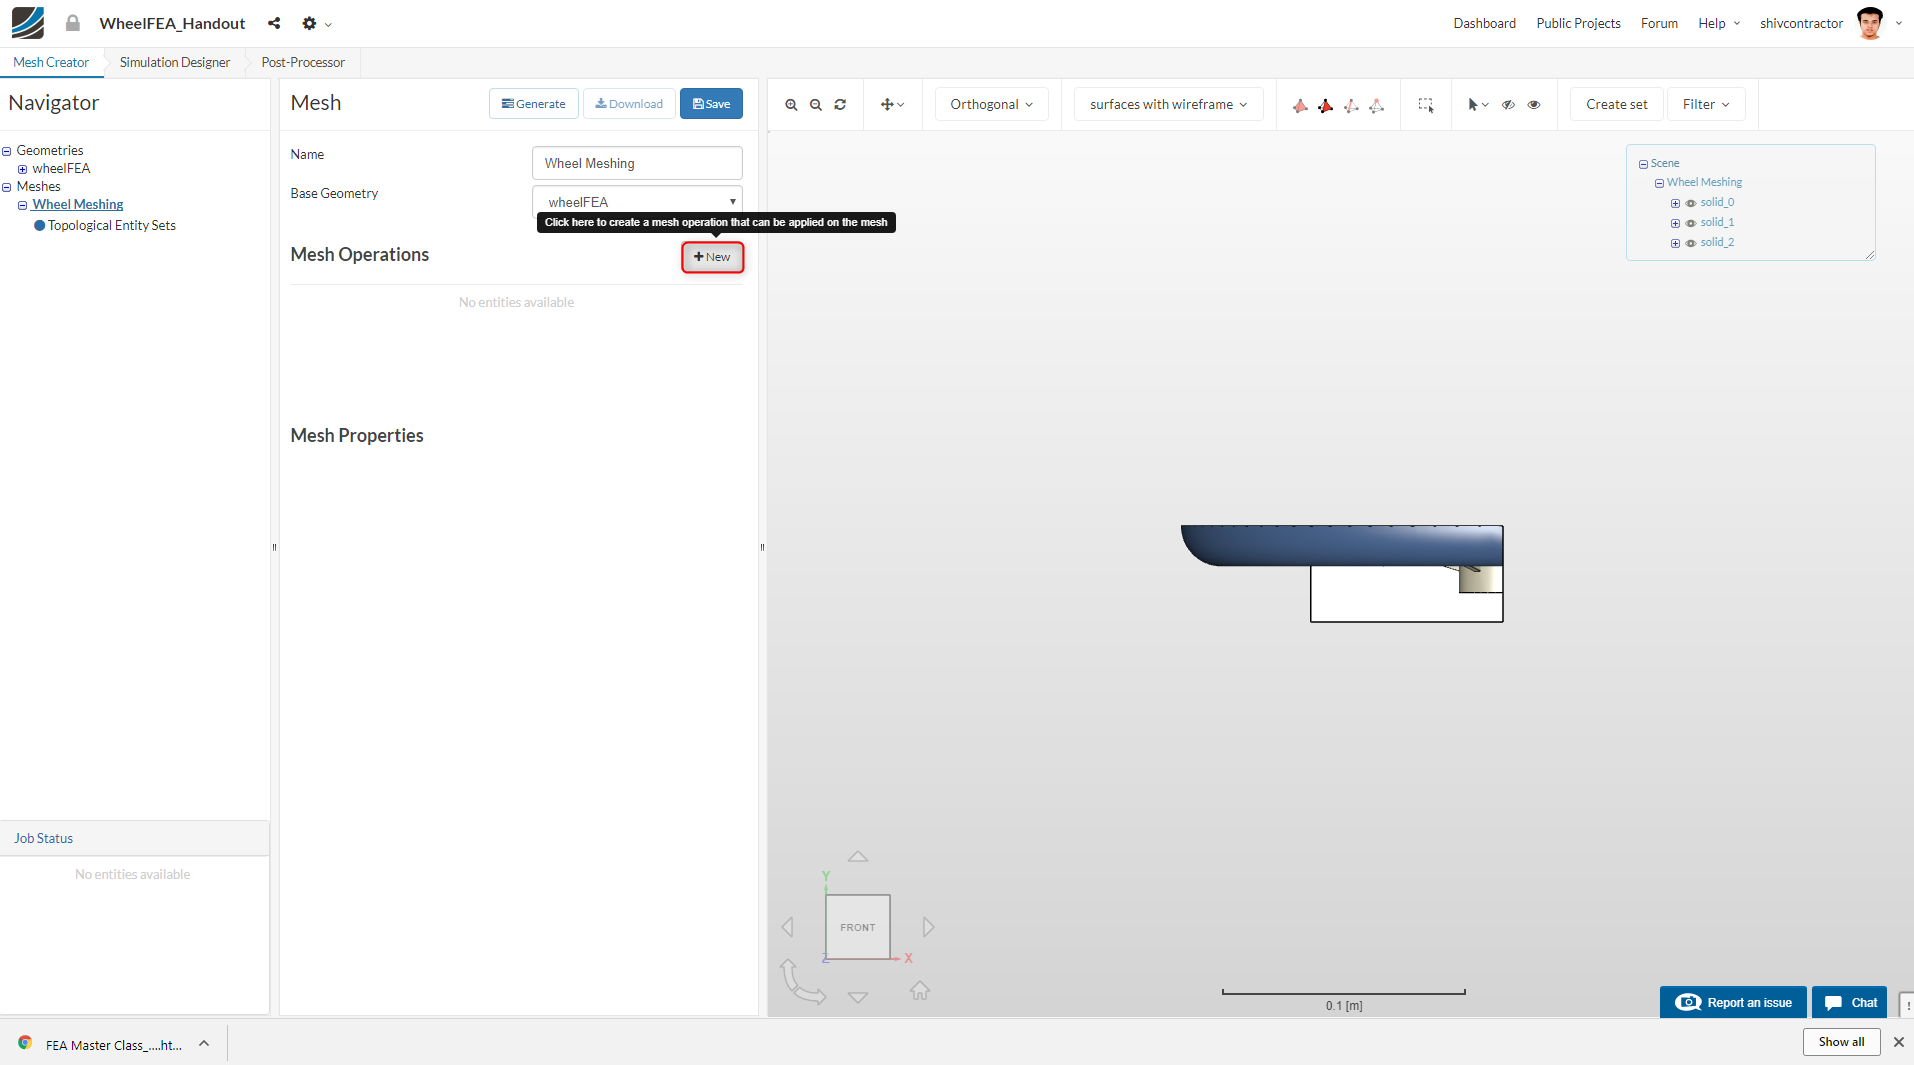Expand the wheelFEA geometry node
Viewport: 1914px width, 1065px height.
22,169
